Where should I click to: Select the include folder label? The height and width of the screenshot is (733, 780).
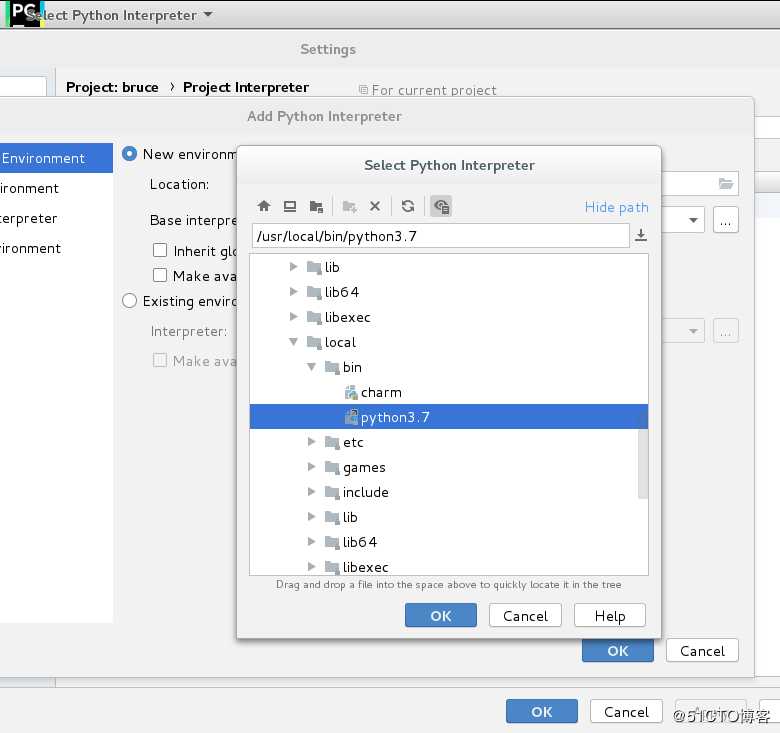pos(366,492)
